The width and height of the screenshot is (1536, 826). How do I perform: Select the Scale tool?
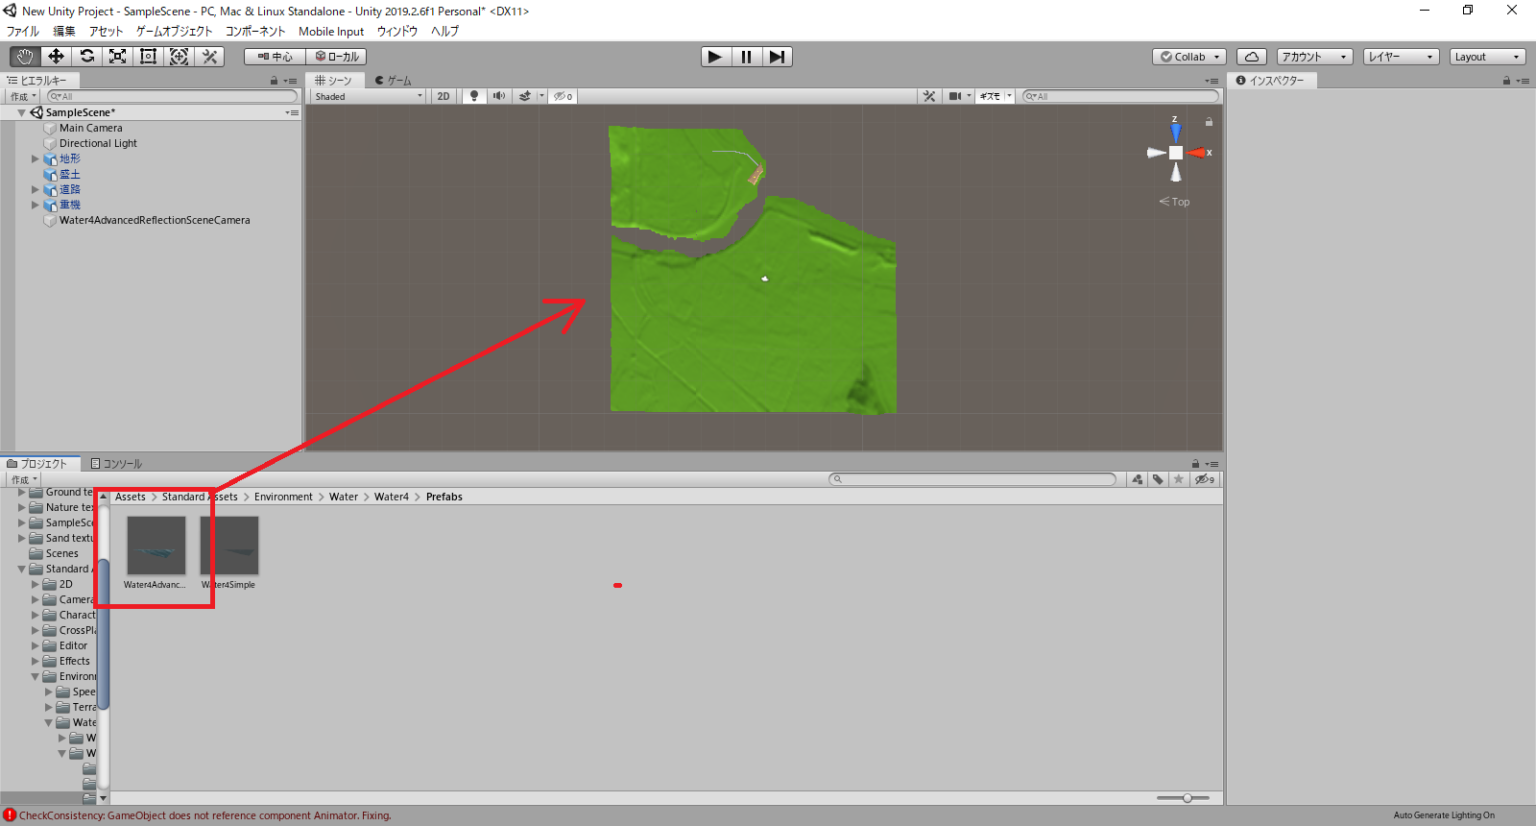pos(117,56)
